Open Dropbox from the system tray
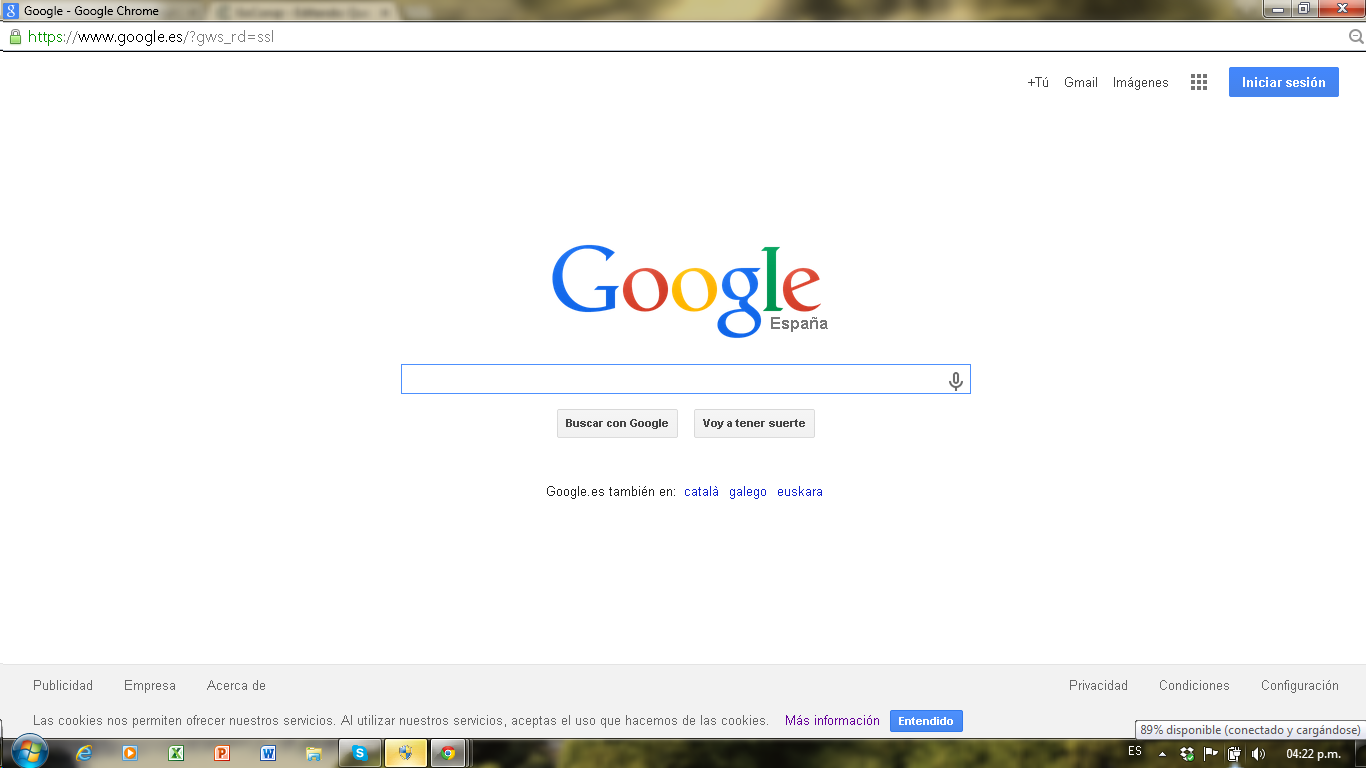Viewport: 1366px width, 768px height. pos(1187,754)
